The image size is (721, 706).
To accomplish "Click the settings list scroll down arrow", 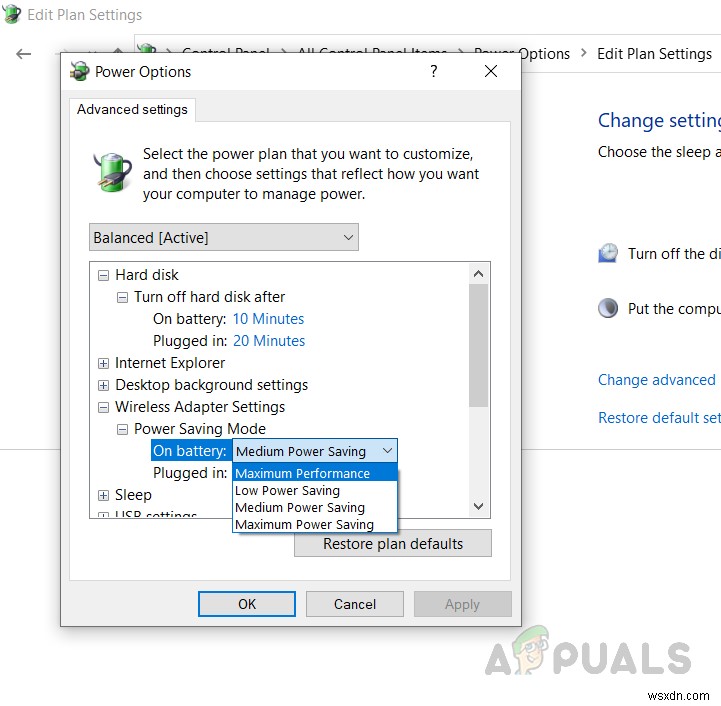I will tap(478, 506).
